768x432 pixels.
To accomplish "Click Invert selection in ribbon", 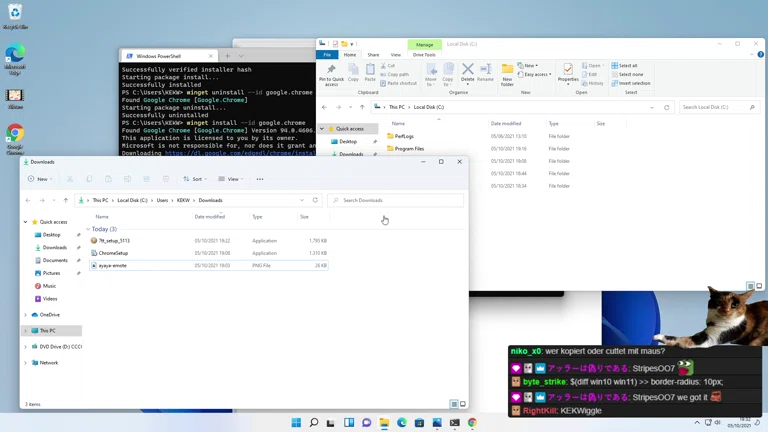I will (x=633, y=83).
